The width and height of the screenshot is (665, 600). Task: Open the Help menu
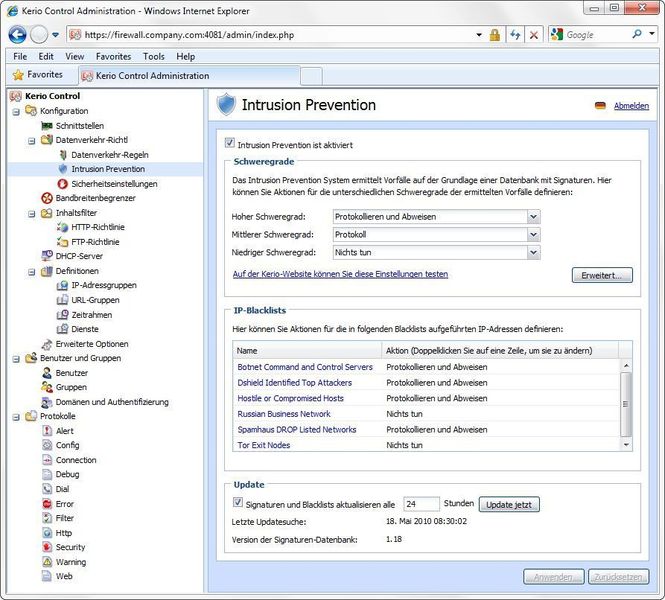[x=186, y=56]
